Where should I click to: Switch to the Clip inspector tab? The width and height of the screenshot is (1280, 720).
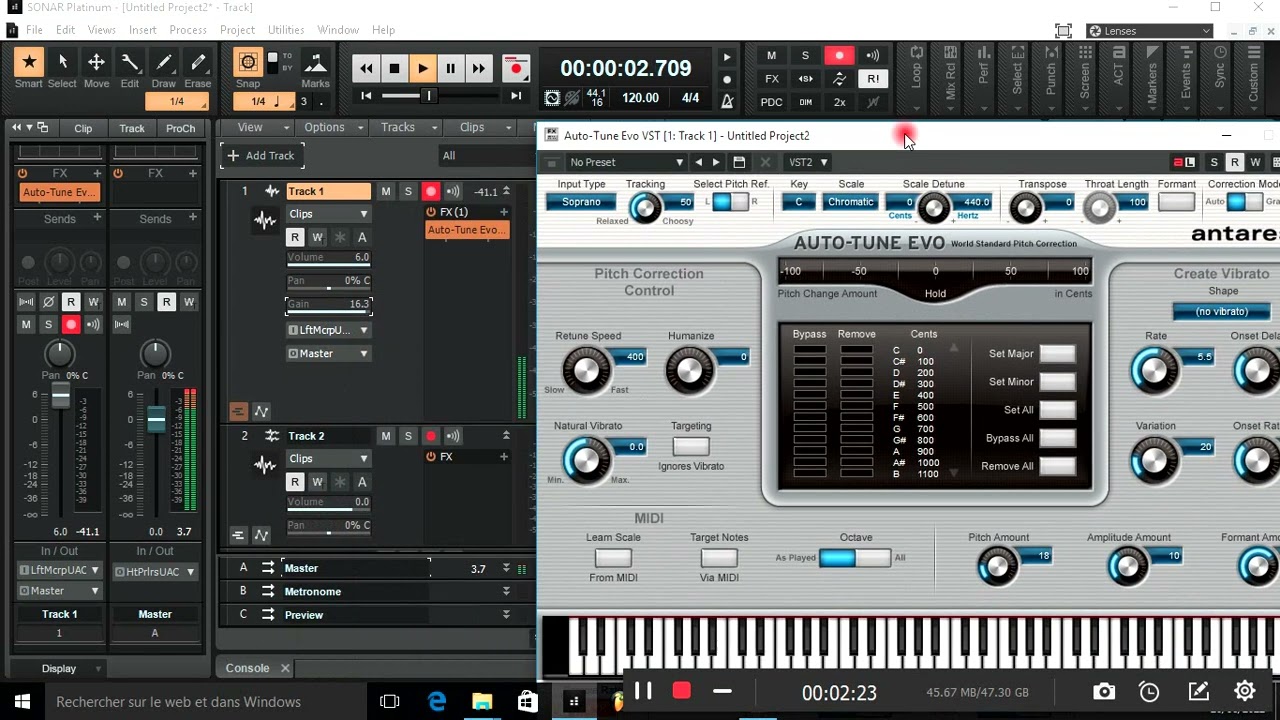[x=83, y=128]
